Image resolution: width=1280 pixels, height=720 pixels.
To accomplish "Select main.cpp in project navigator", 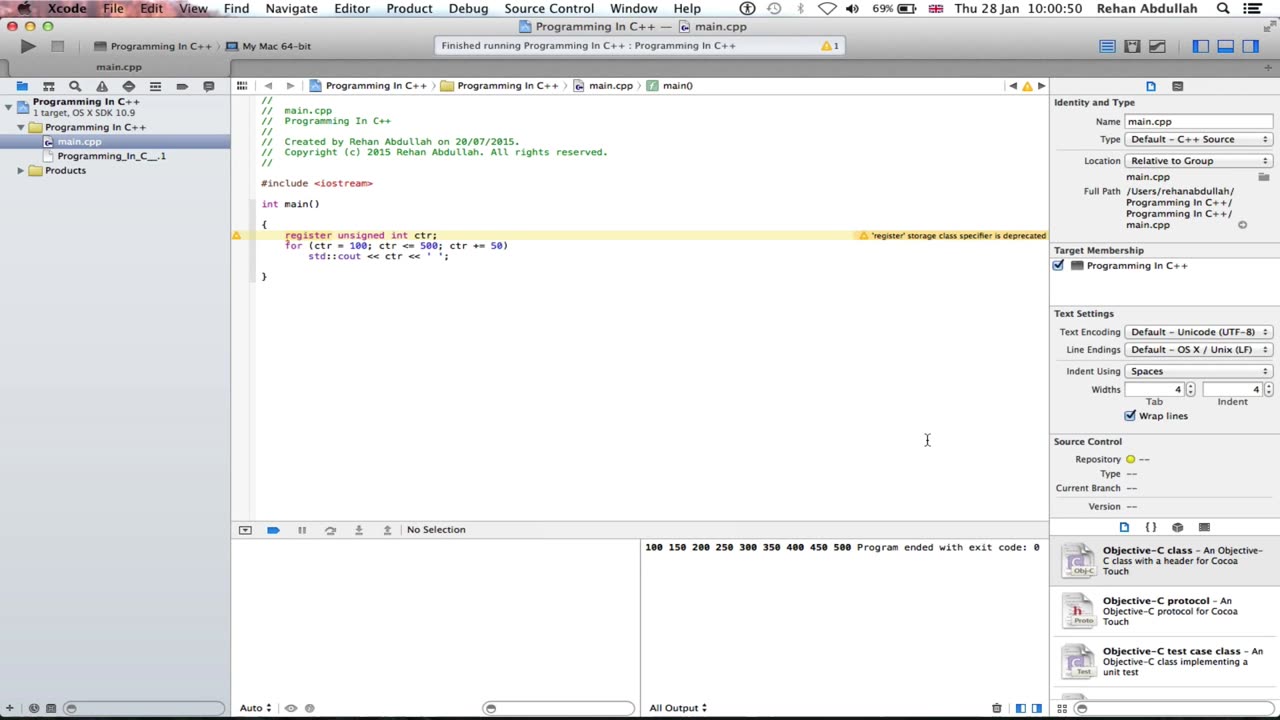I will point(79,142).
